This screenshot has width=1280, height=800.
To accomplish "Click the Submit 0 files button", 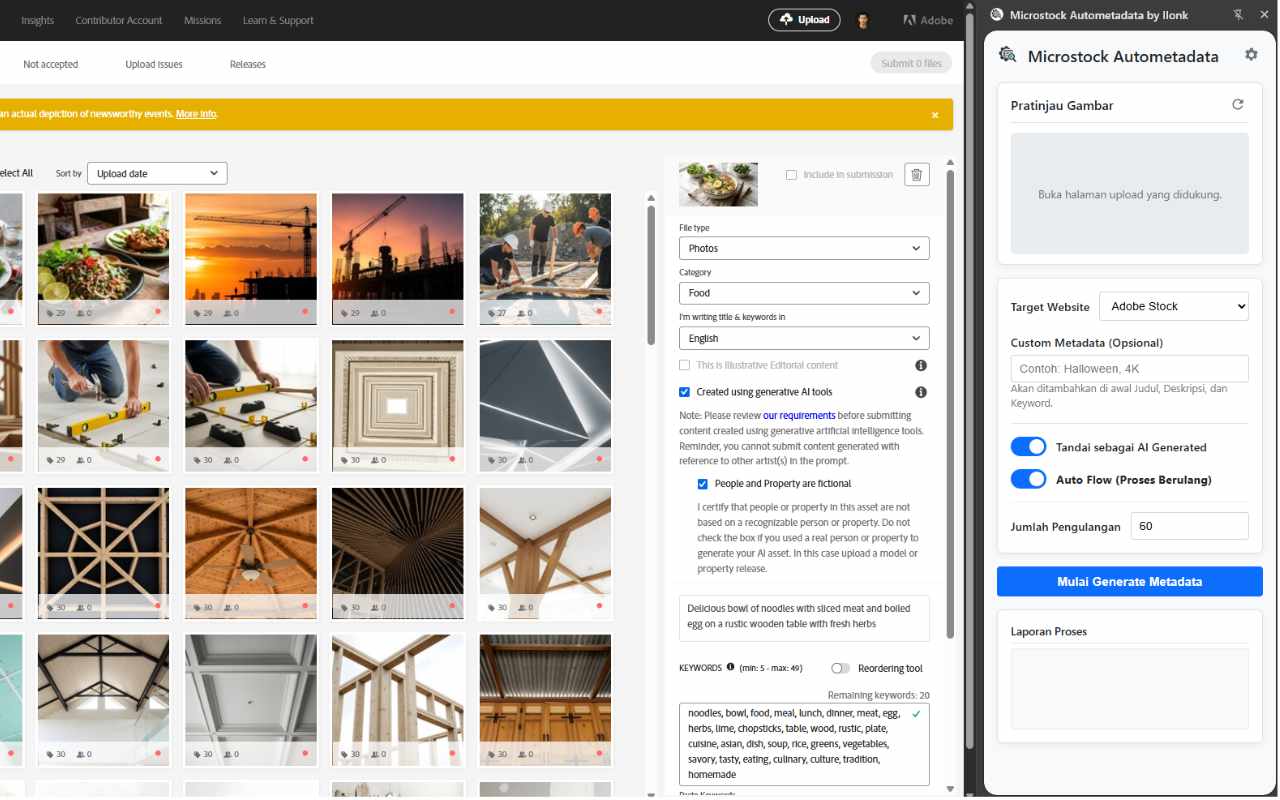I will (911, 63).
